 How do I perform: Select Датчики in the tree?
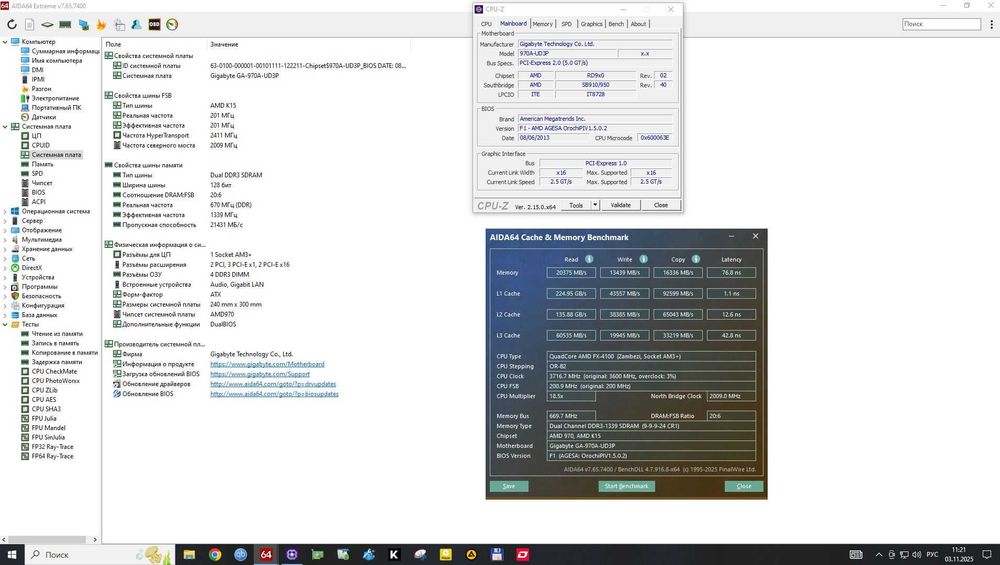(43, 117)
